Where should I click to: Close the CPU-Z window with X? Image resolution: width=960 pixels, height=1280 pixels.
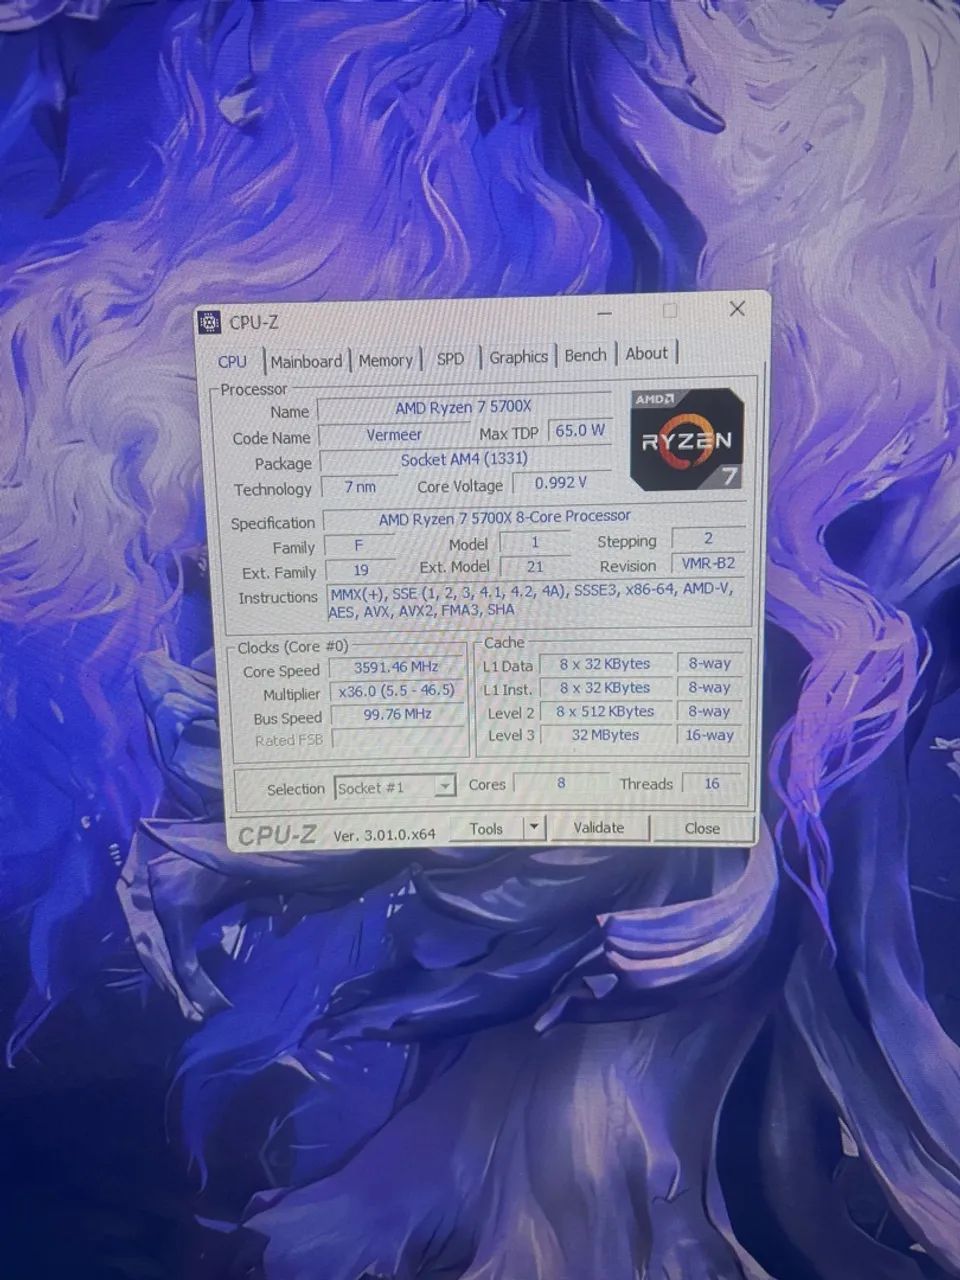click(737, 309)
